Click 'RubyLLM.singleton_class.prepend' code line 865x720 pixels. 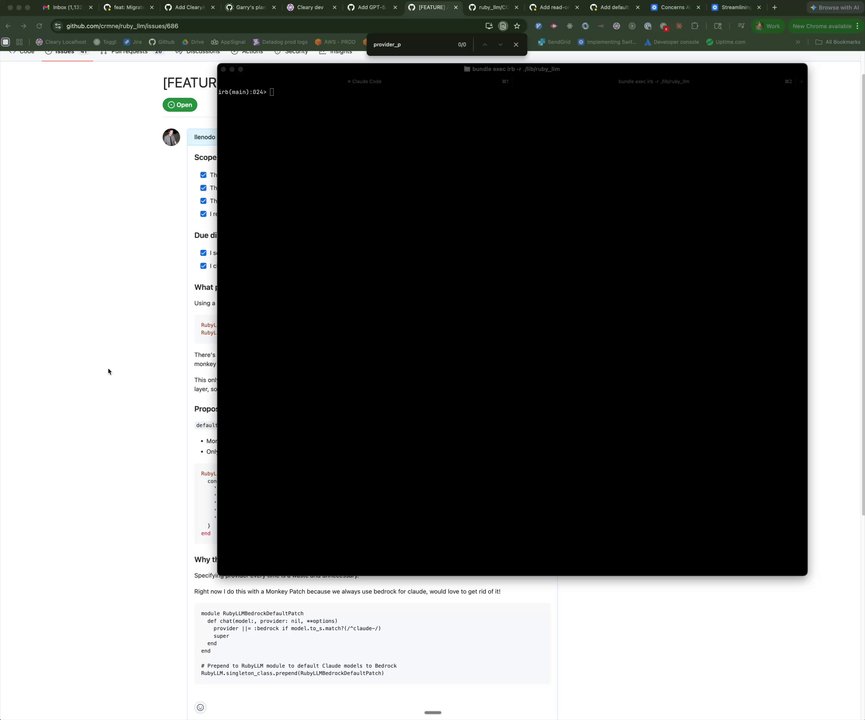(x=292, y=673)
